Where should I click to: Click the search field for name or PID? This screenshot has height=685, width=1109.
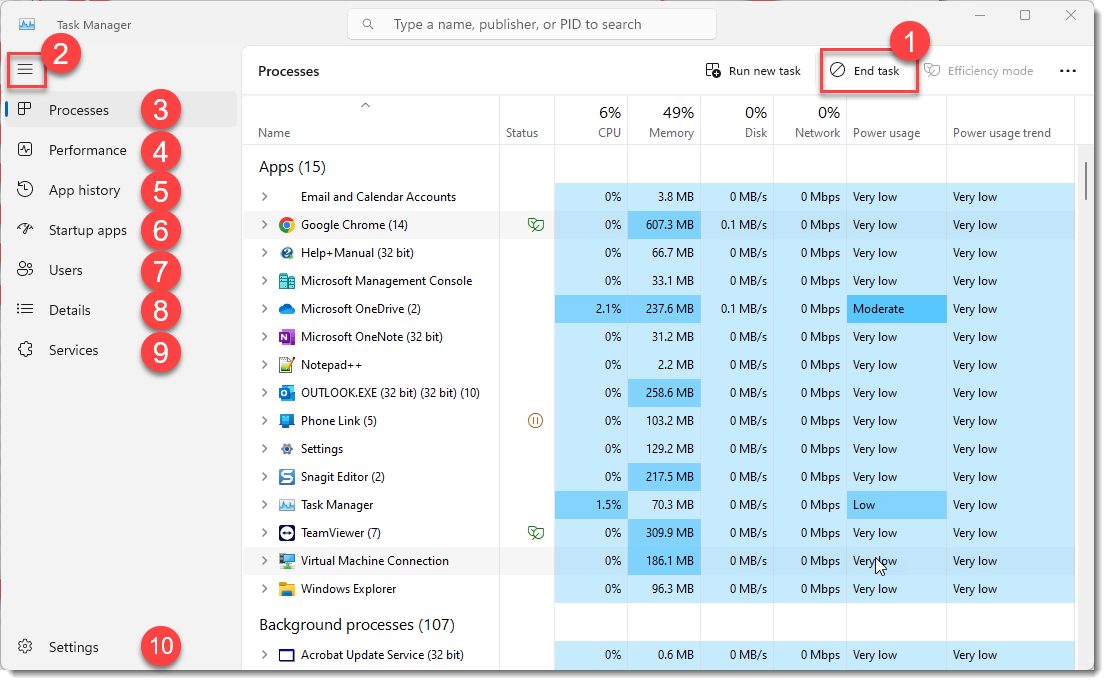[x=531, y=23]
